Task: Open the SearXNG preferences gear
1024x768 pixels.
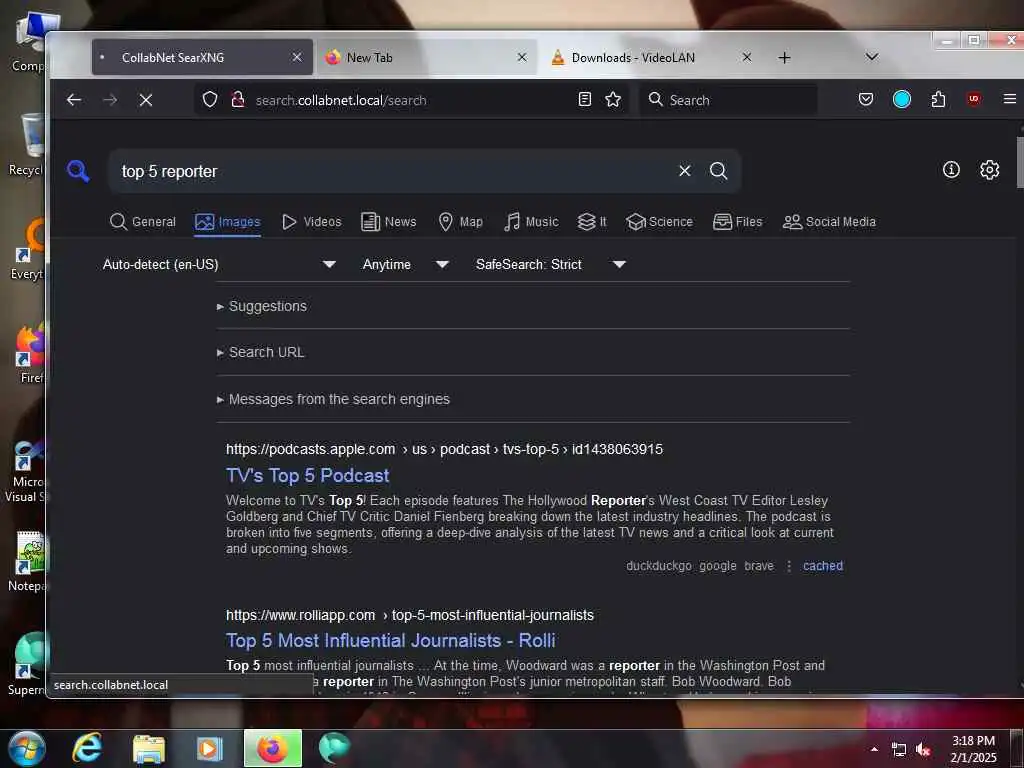Action: click(989, 170)
